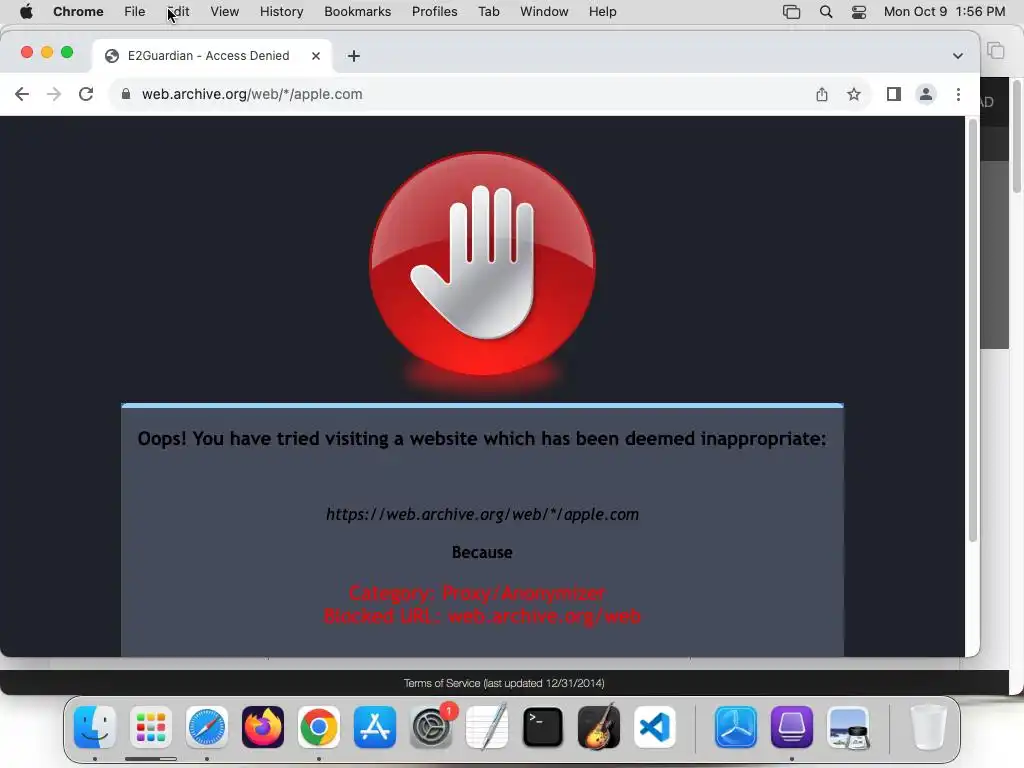
Task: Share this page from address bar
Action: (822, 94)
